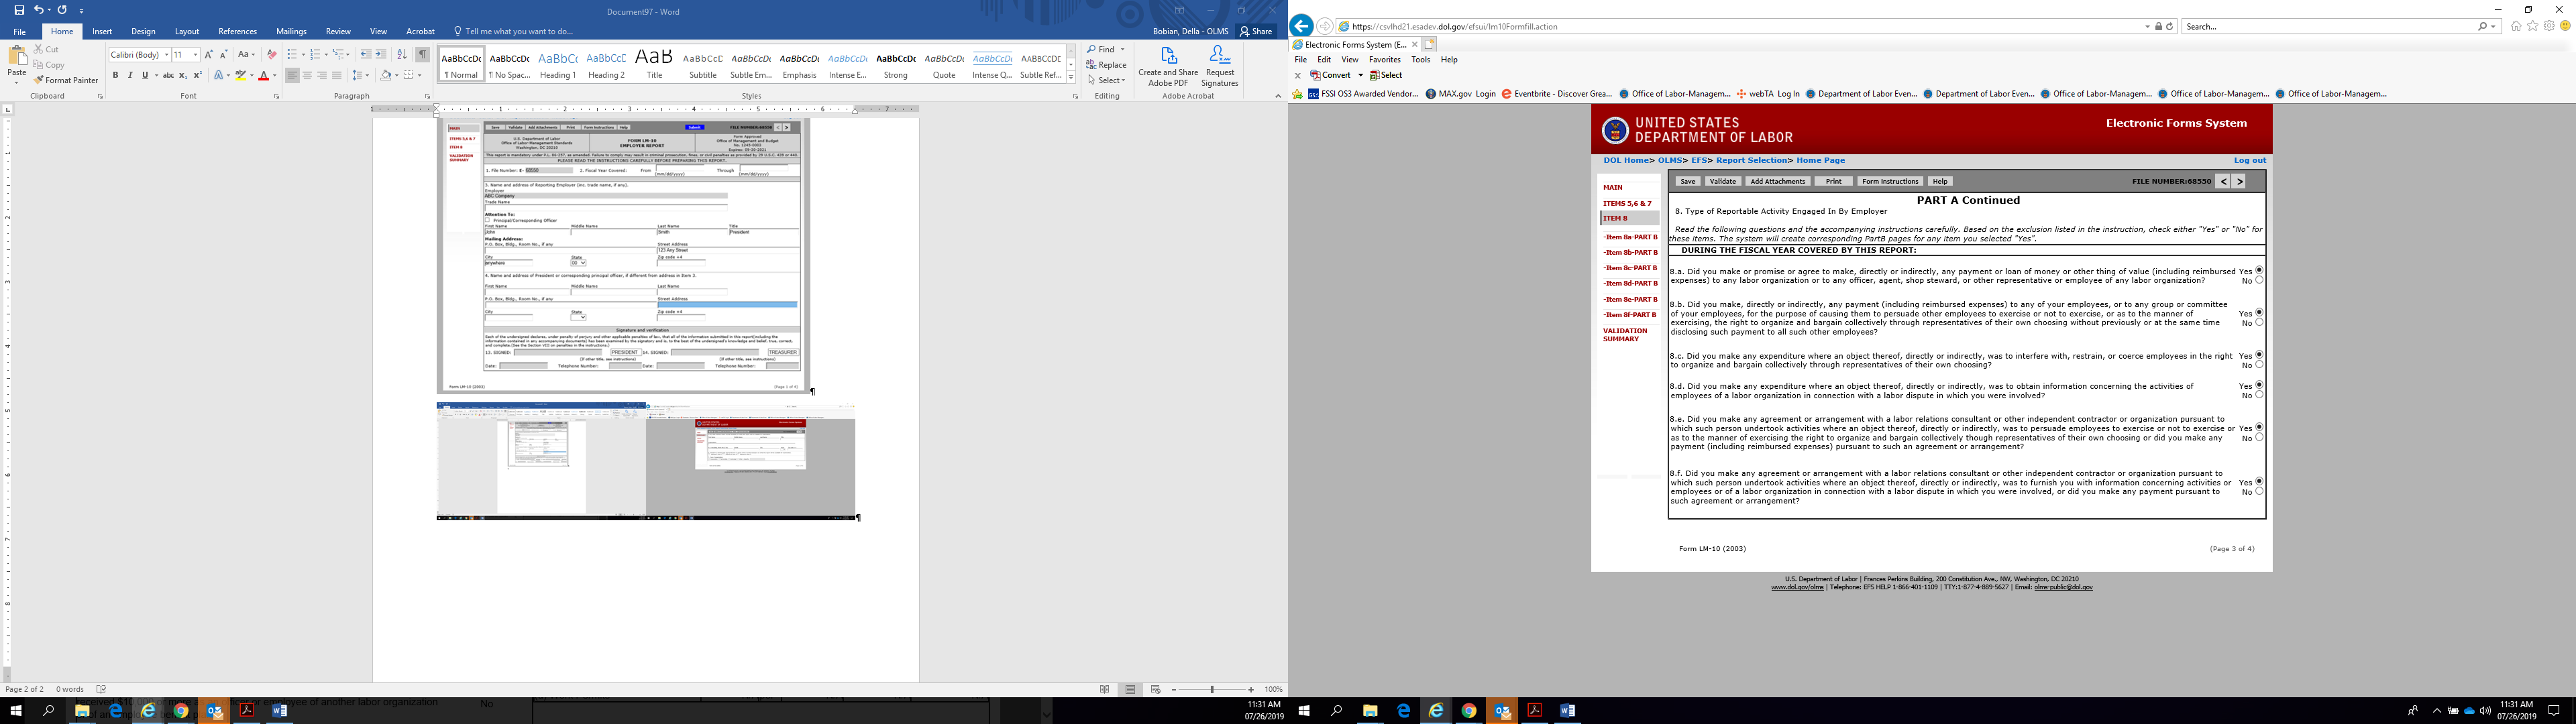Image resolution: width=2576 pixels, height=724 pixels.
Task: Open the Mailings ribbon tab
Action: click(291, 31)
